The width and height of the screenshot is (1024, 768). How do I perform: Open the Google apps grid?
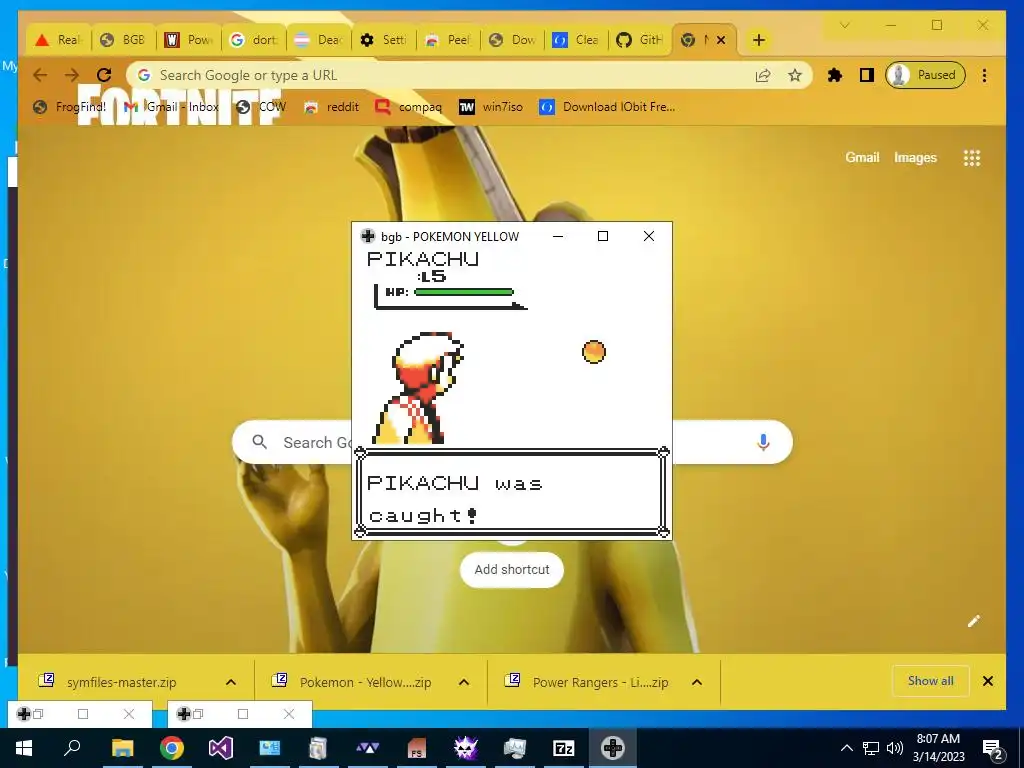972,158
